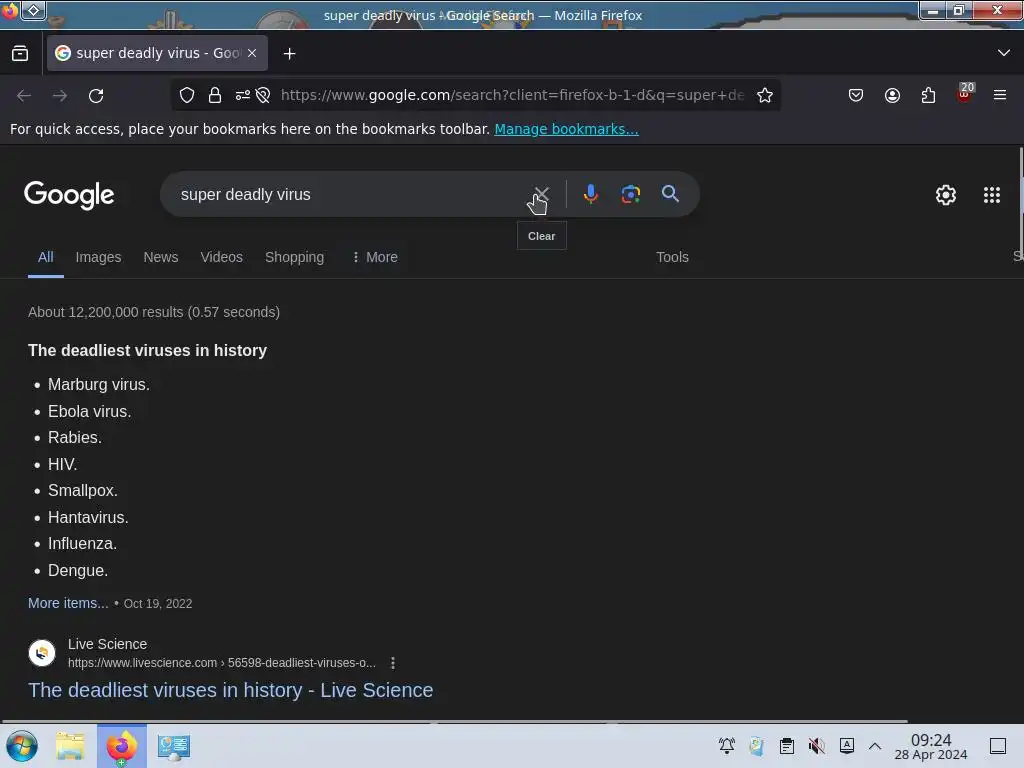
Task: Go to Google homepage logo
Action: coord(69,195)
